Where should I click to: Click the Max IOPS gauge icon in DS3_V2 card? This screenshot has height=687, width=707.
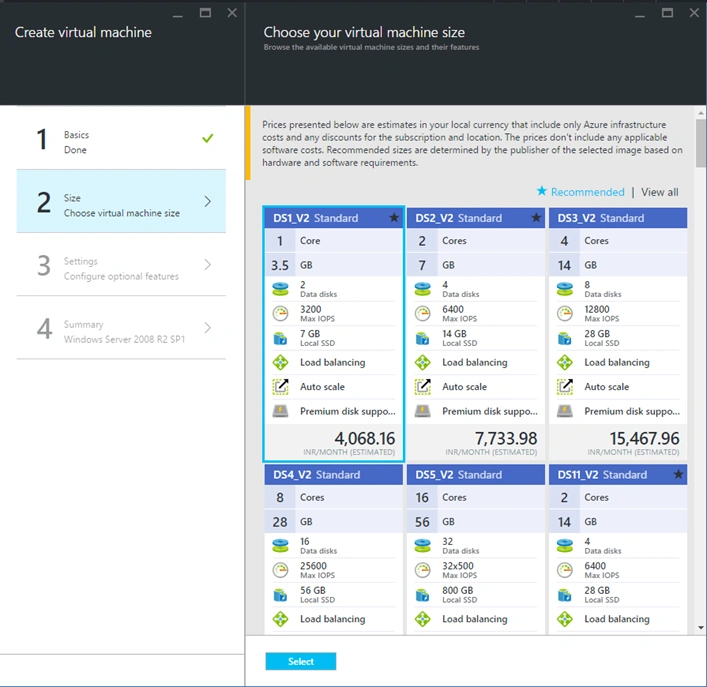[565, 313]
